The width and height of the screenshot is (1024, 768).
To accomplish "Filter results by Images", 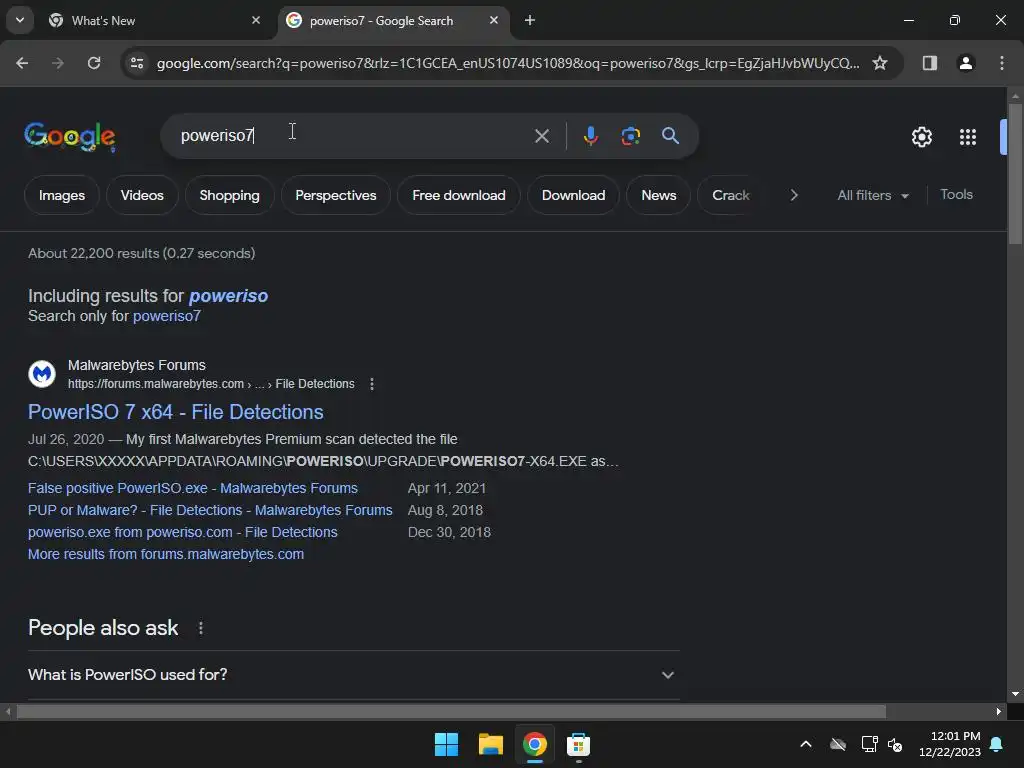I will (61, 195).
